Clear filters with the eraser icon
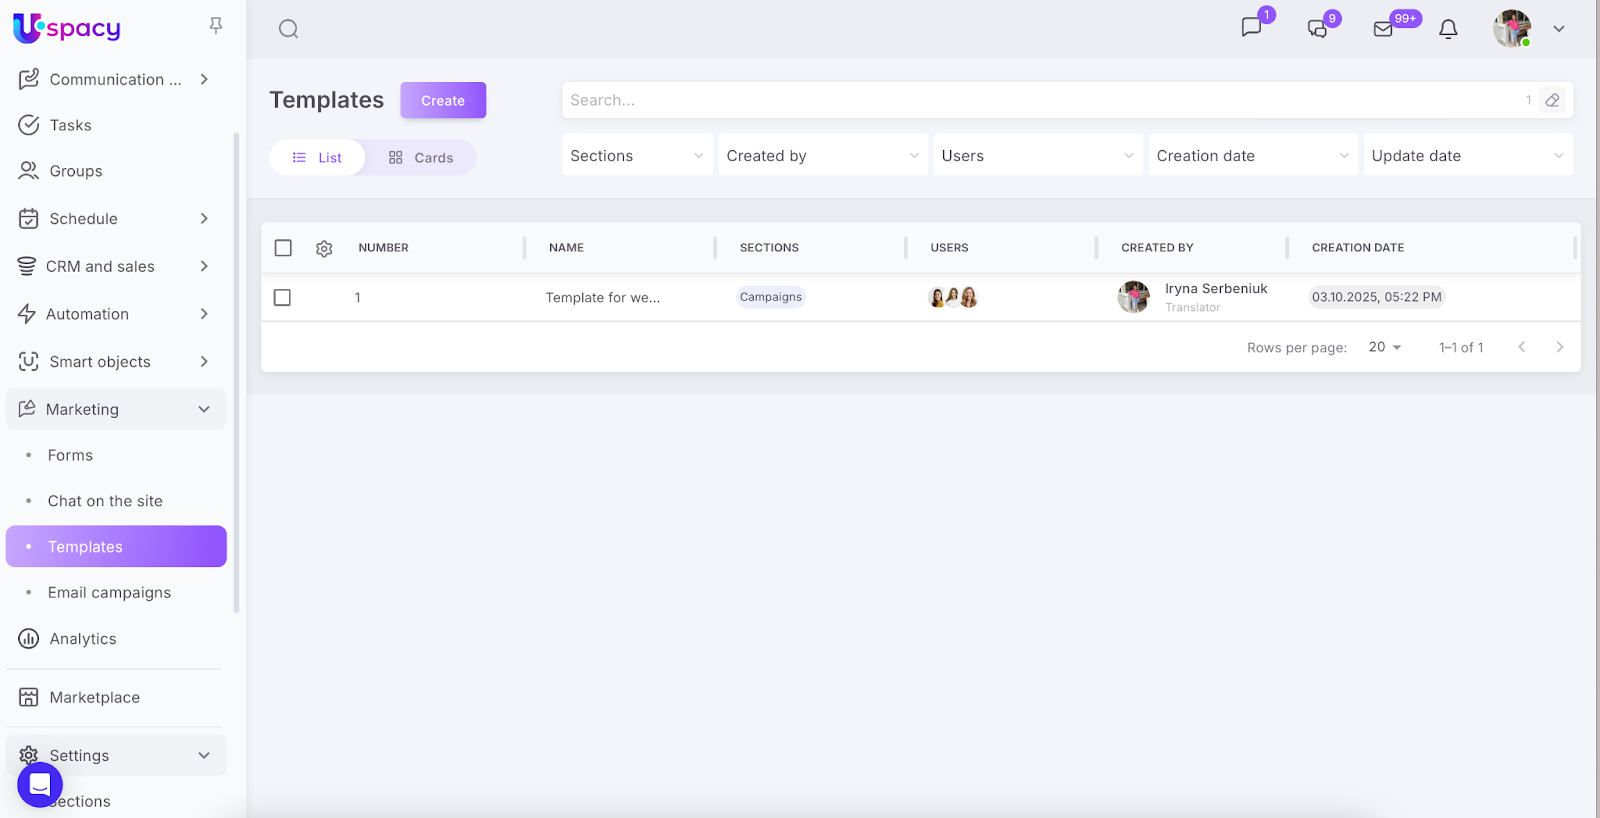The width and height of the screenshot is (1600, 818). [x=1552, y=100]
